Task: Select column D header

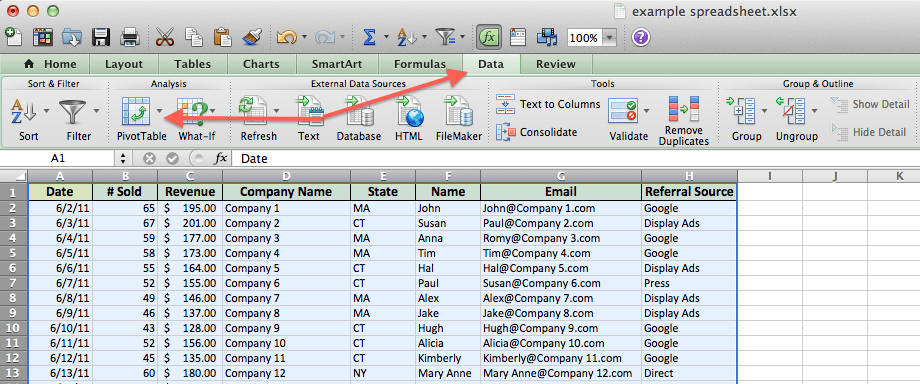Action: pyautogui.click(x=286, y=176)
